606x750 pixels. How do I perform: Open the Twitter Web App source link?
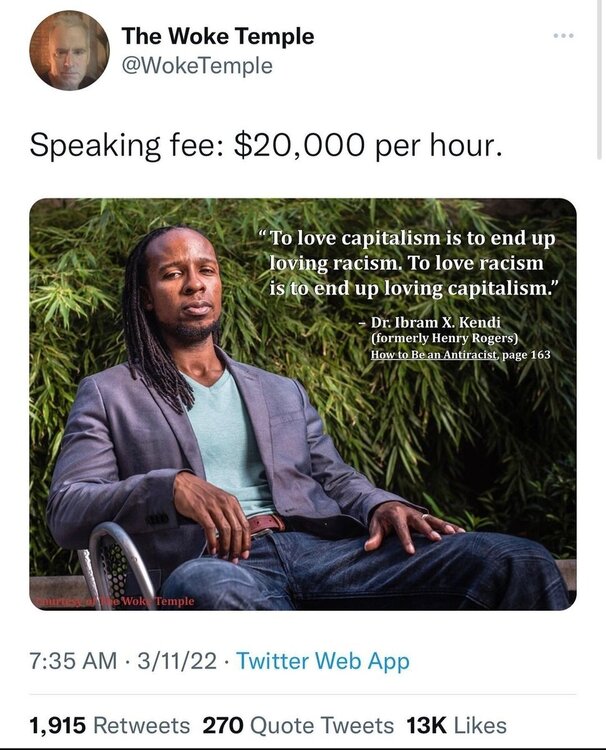click(323, 661)
